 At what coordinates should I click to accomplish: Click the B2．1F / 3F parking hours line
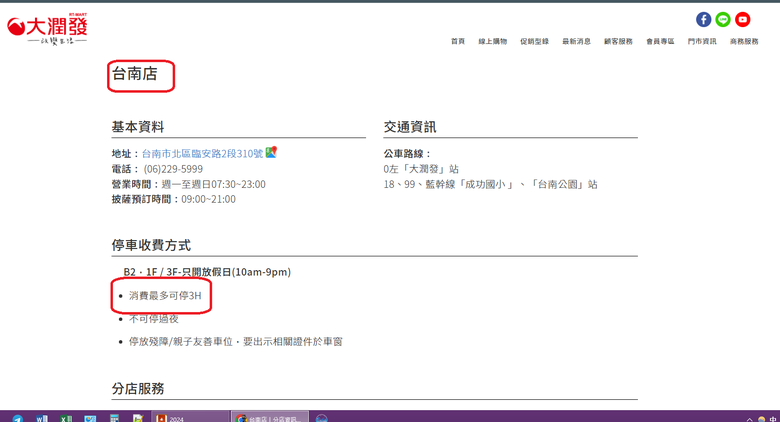point(207,272)
